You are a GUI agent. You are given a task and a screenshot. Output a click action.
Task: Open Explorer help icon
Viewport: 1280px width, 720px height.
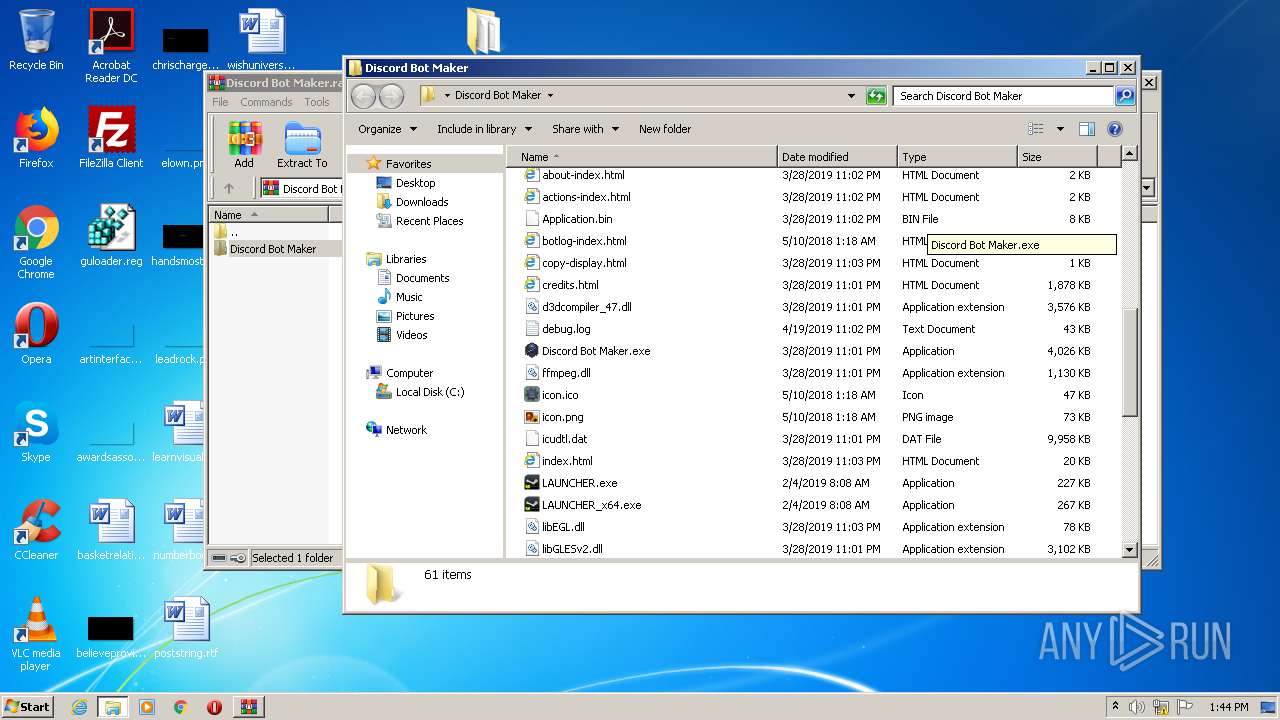tap(1115, 129)
